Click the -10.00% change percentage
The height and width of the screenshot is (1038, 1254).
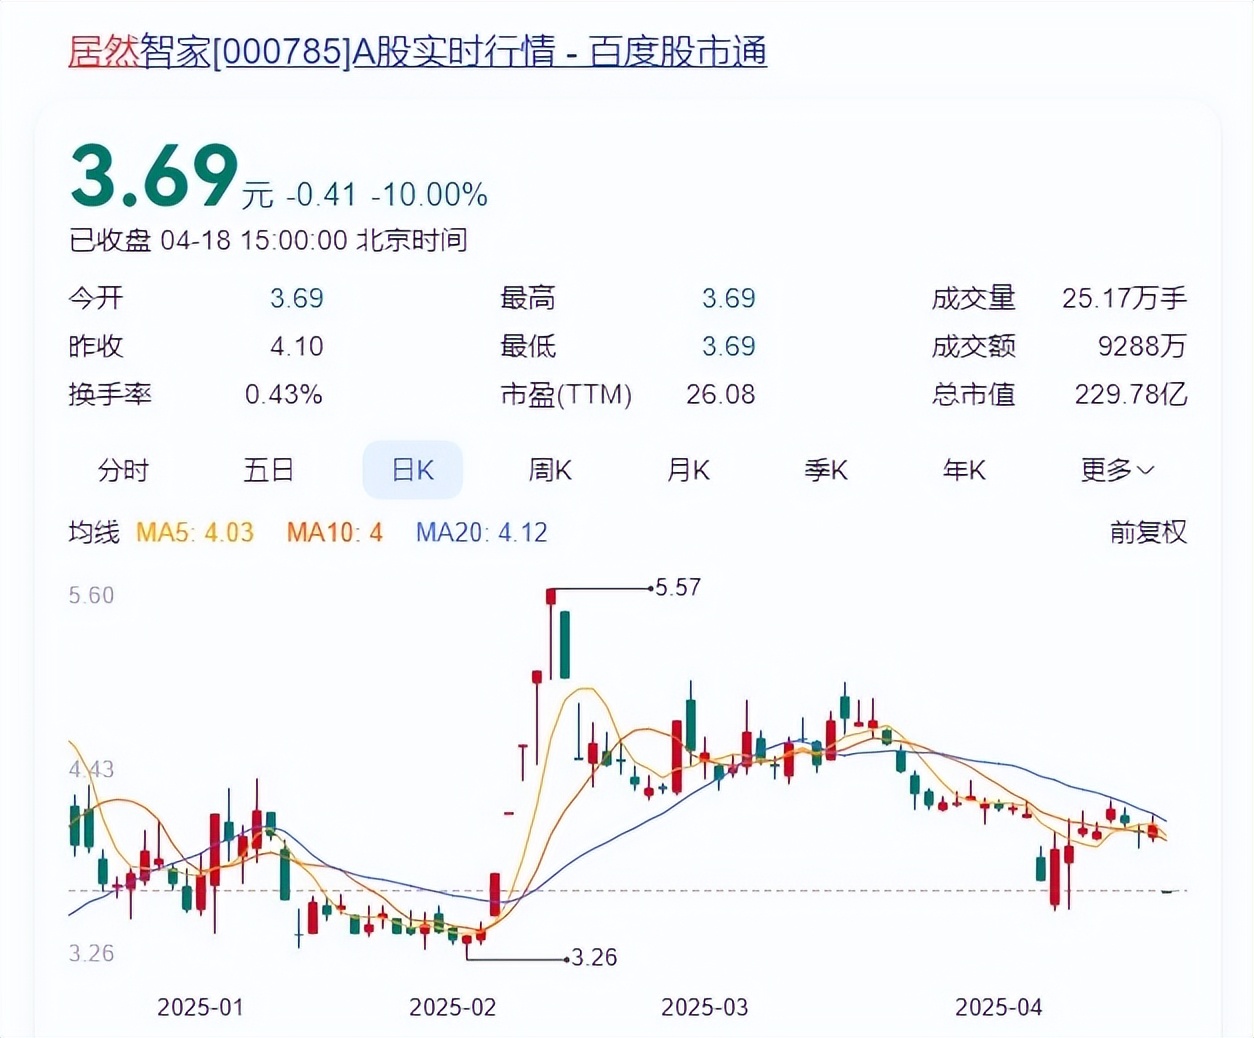coord(429,194)
